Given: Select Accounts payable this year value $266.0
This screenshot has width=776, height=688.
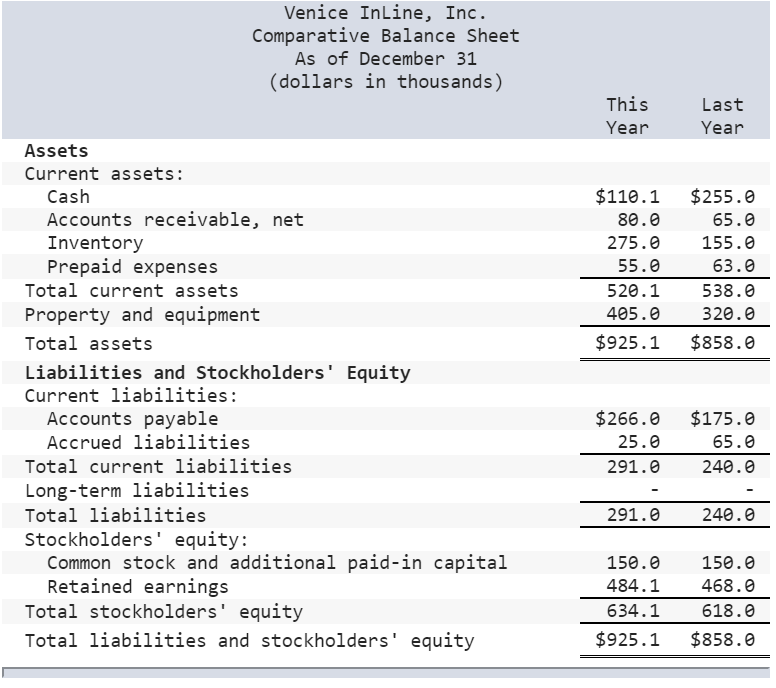Looking at the screenshot, I should (627, 419).
